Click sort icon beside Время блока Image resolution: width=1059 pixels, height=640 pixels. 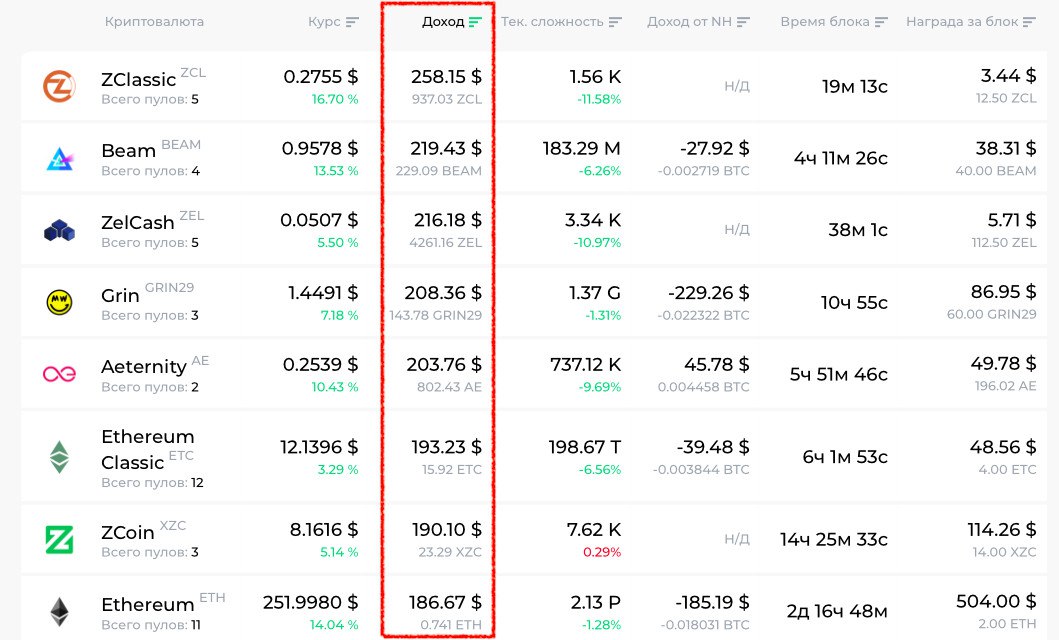881,22
